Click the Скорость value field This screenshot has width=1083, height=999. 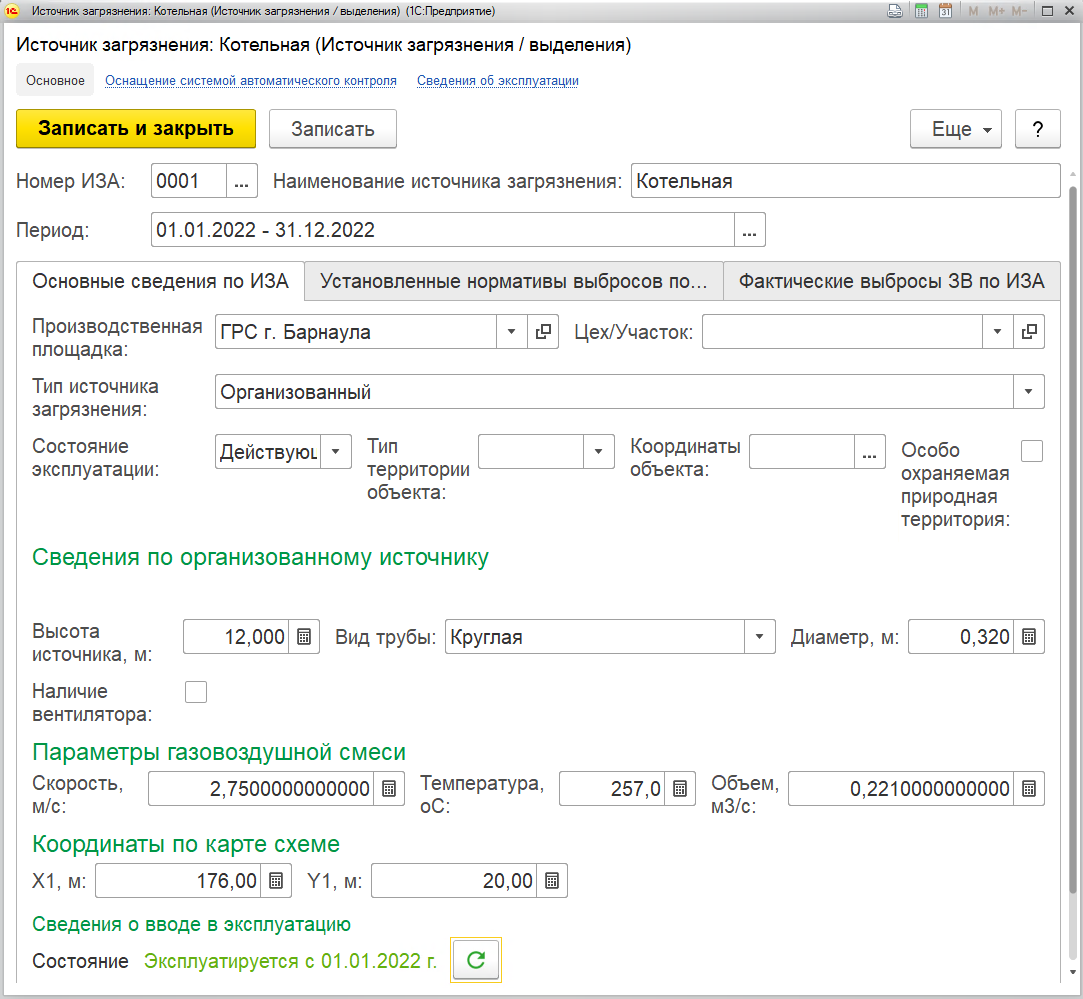[x=261, y=788]
